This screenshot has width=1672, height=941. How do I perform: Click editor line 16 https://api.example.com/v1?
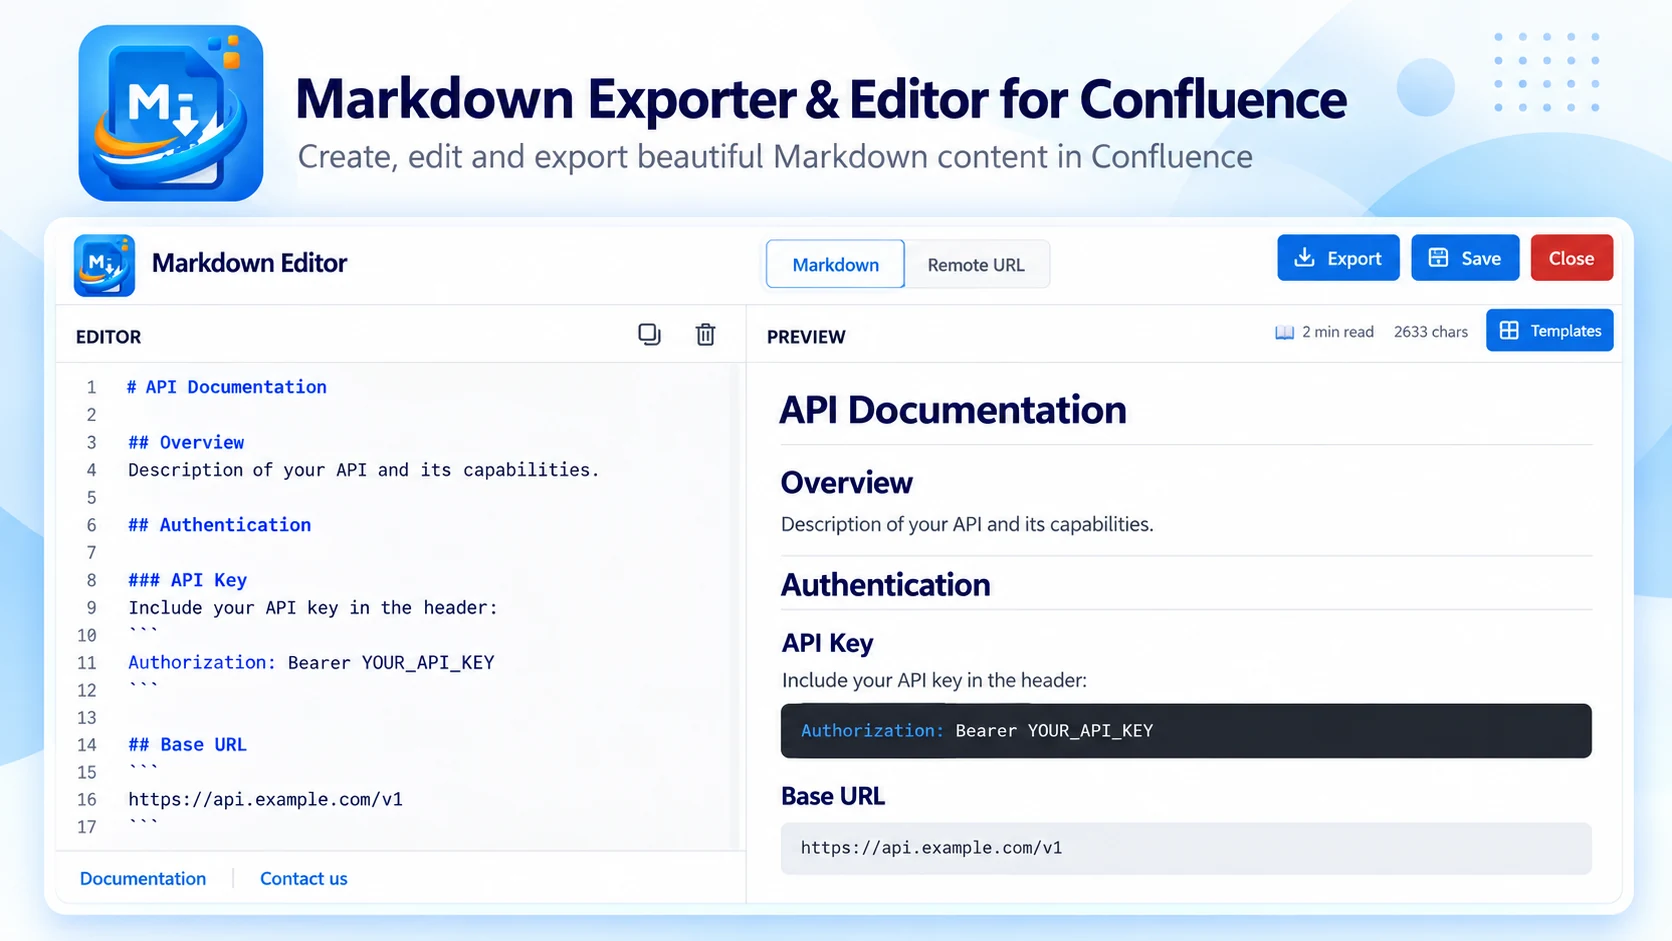click(x=265, y=799)
